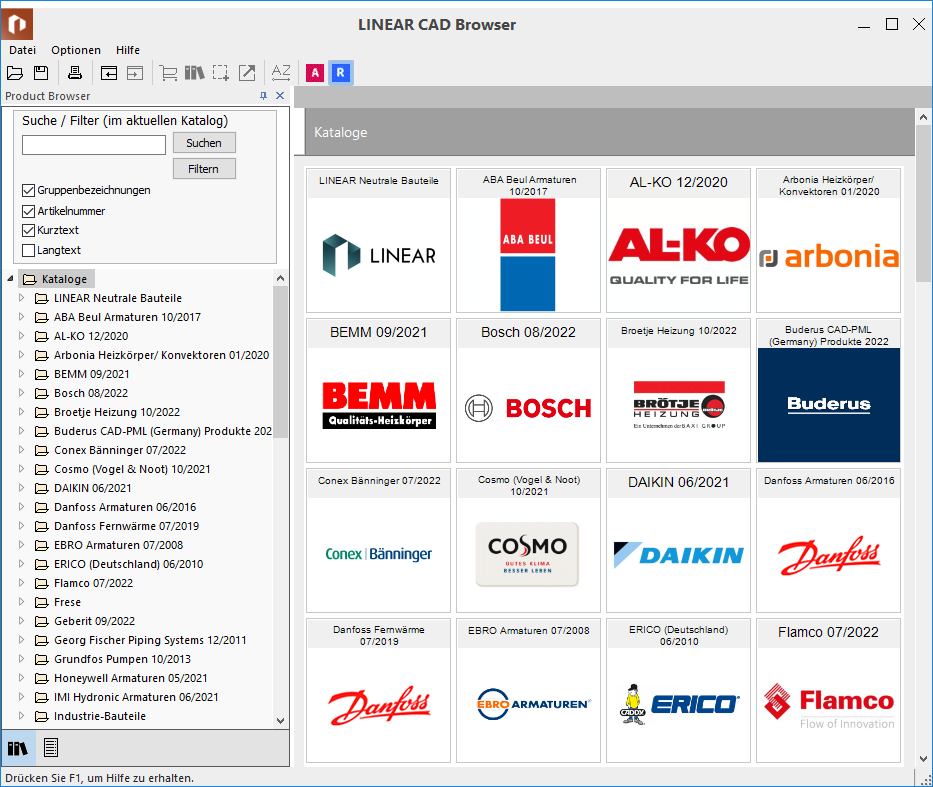Open the DAIKIN 06/2021 catalog tile
The image size is (933, 787).
(678, 540)
